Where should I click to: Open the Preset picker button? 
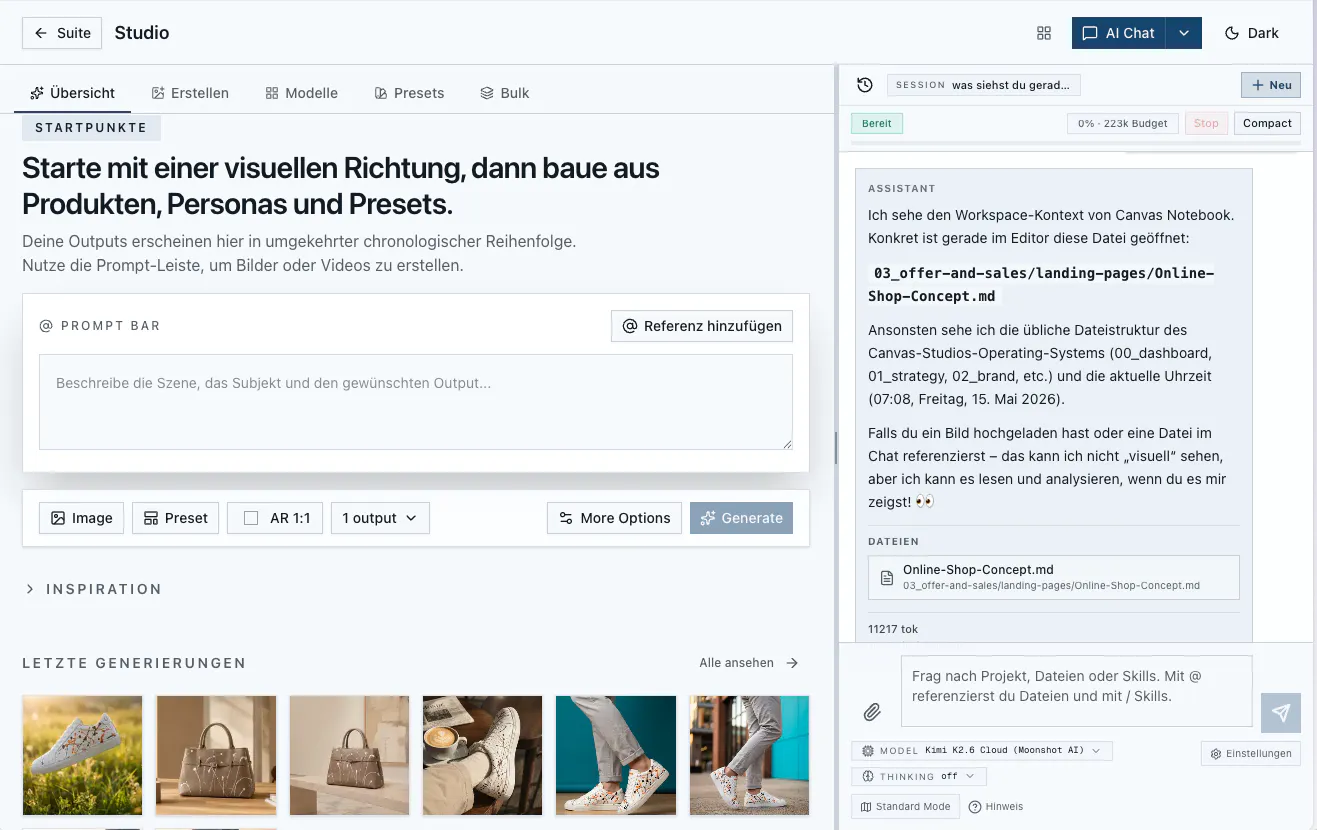tap(176, 518)
